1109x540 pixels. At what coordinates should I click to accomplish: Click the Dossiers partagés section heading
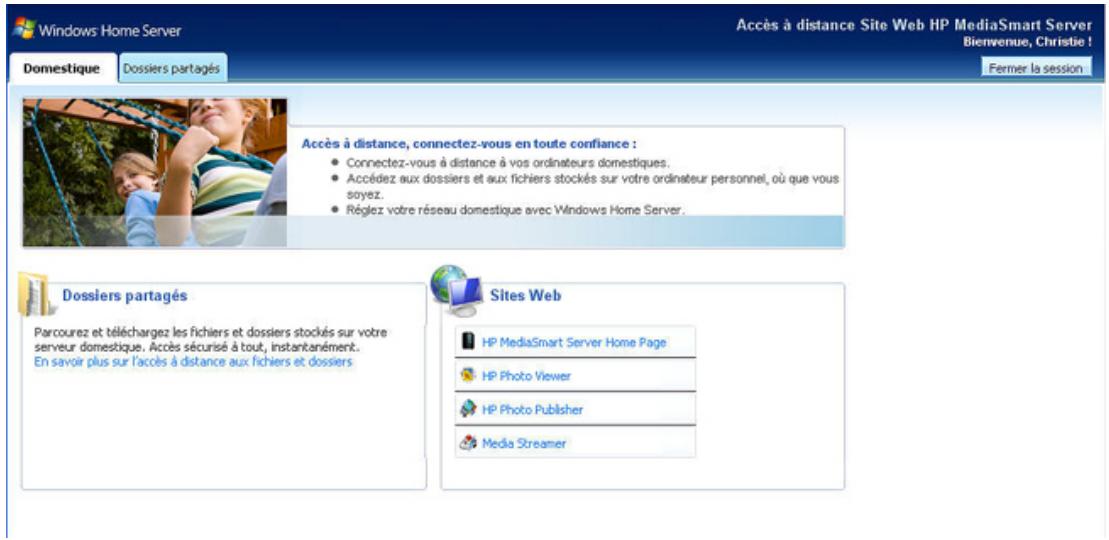(124, 296)
